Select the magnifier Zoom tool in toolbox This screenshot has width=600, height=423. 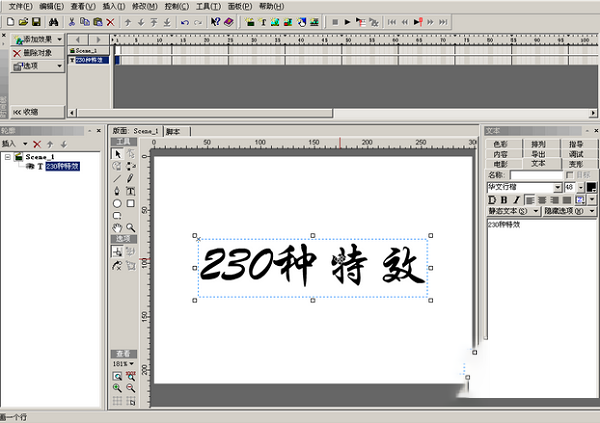point(130,228)
